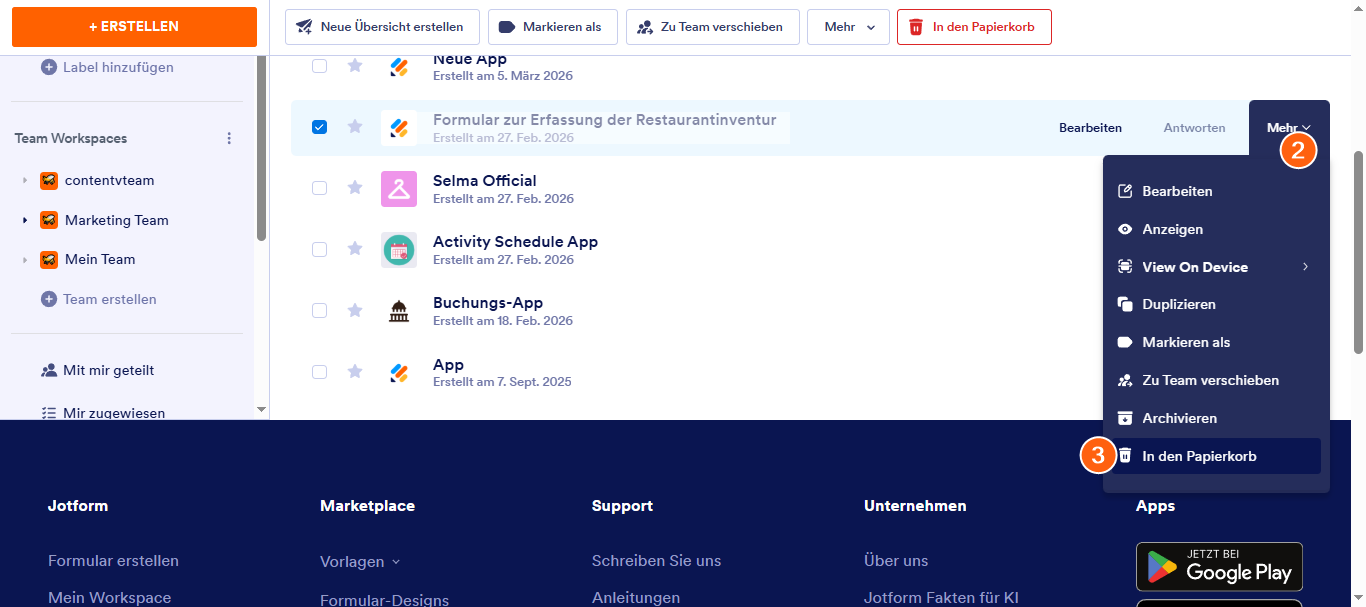The height and width of the screenshot is (607, 1366).
Task: Click Jotform logo icon of the Restaurantinventur row
Action: (x=399, y=128)
